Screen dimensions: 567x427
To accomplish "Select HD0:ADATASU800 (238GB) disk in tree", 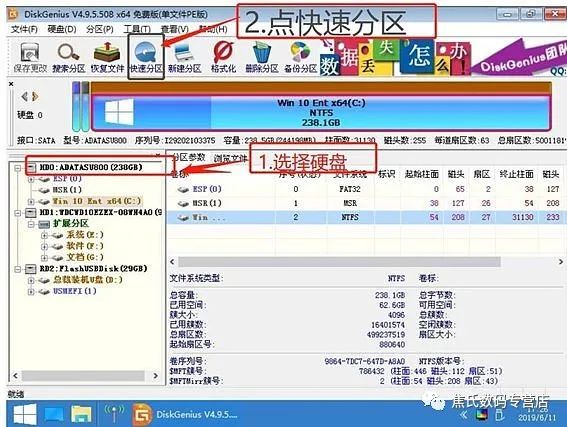I will [x=91, y=167].
